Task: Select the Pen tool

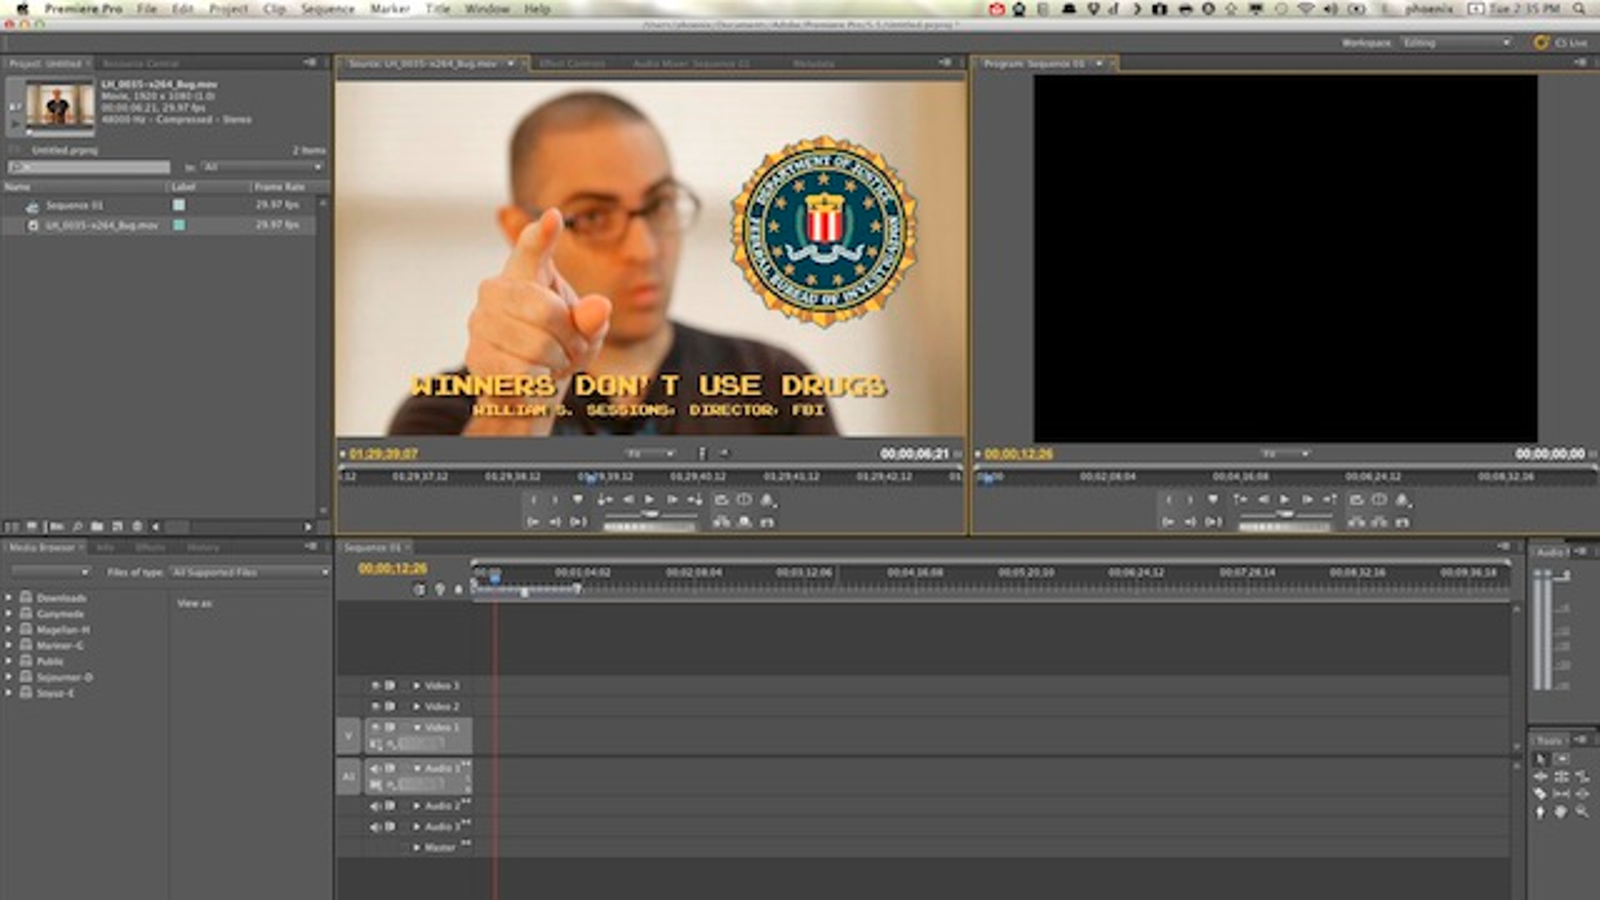Action: pyautogui.click(x=1540, y=812)
